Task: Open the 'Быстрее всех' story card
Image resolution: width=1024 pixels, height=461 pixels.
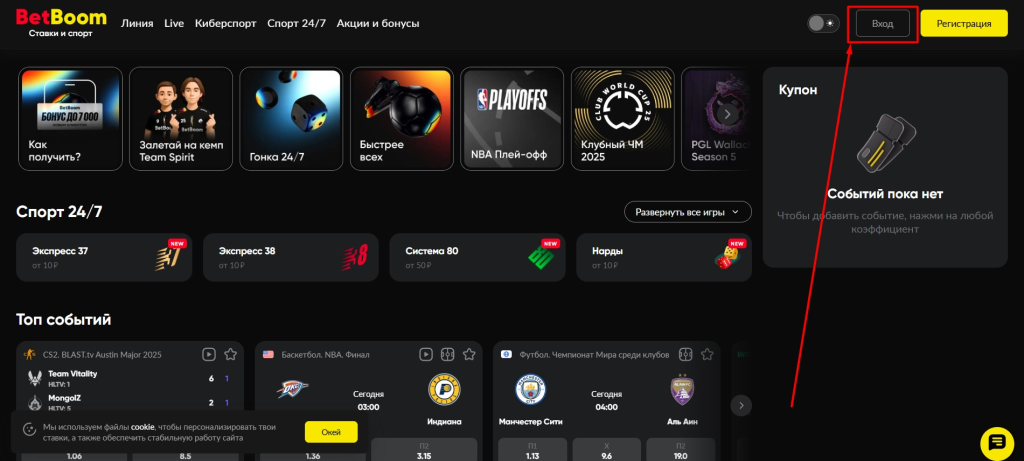Action: [x=402, y=119]
